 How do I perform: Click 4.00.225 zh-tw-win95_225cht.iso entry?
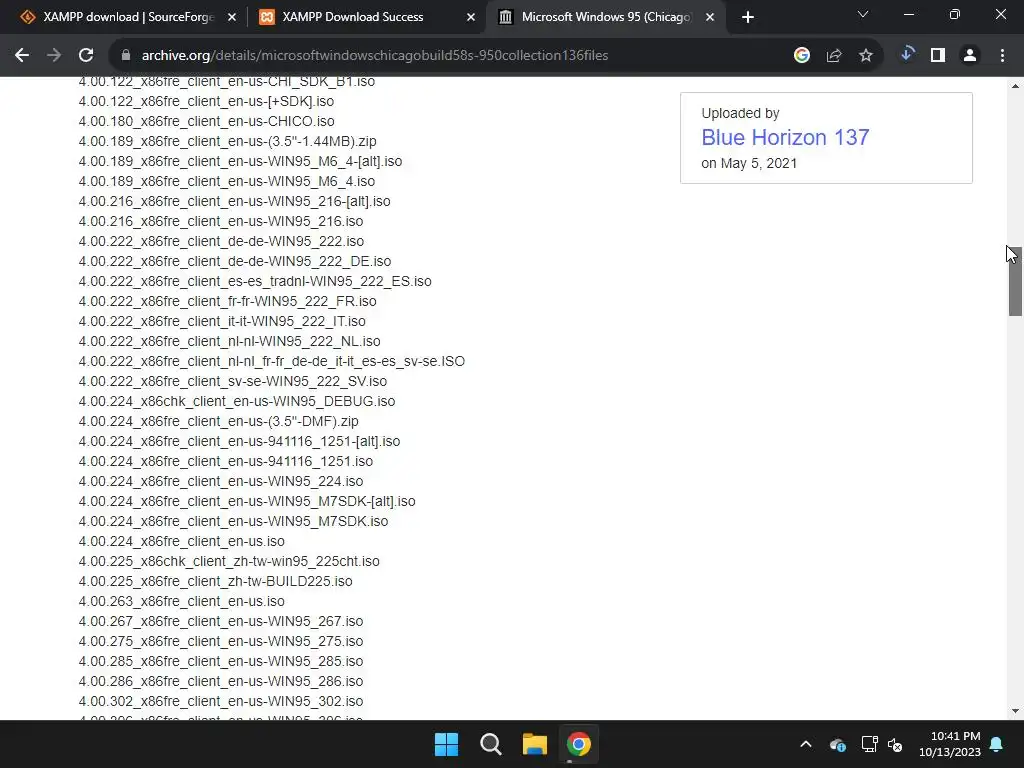[x=229, y=562]
